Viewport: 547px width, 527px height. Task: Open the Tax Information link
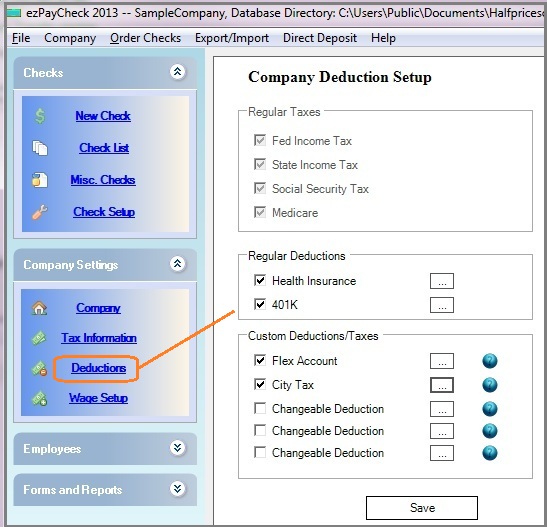tap(99, 338)
